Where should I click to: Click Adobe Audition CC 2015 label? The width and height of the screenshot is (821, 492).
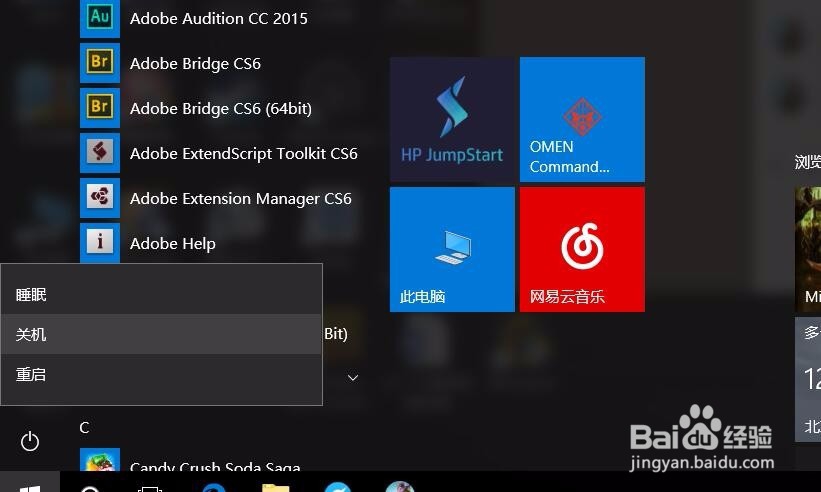pyautogui.click(x=219, y=18)
